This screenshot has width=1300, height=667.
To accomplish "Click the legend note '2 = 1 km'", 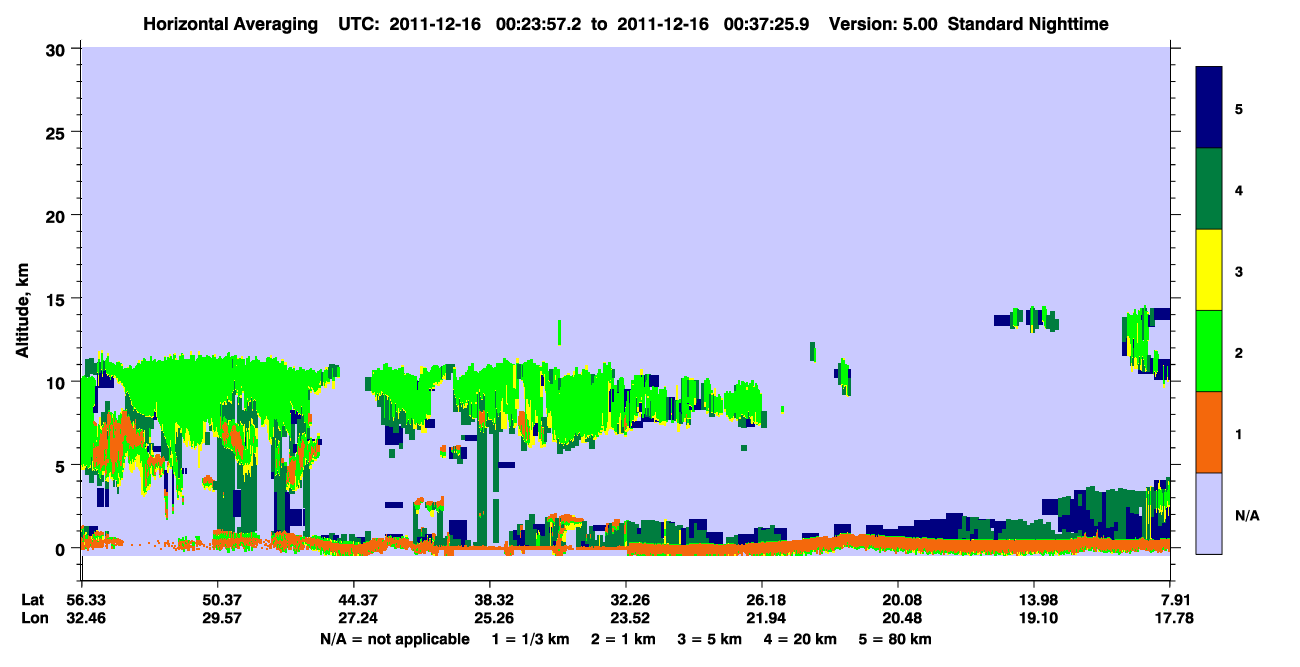I will coord(624,639).
